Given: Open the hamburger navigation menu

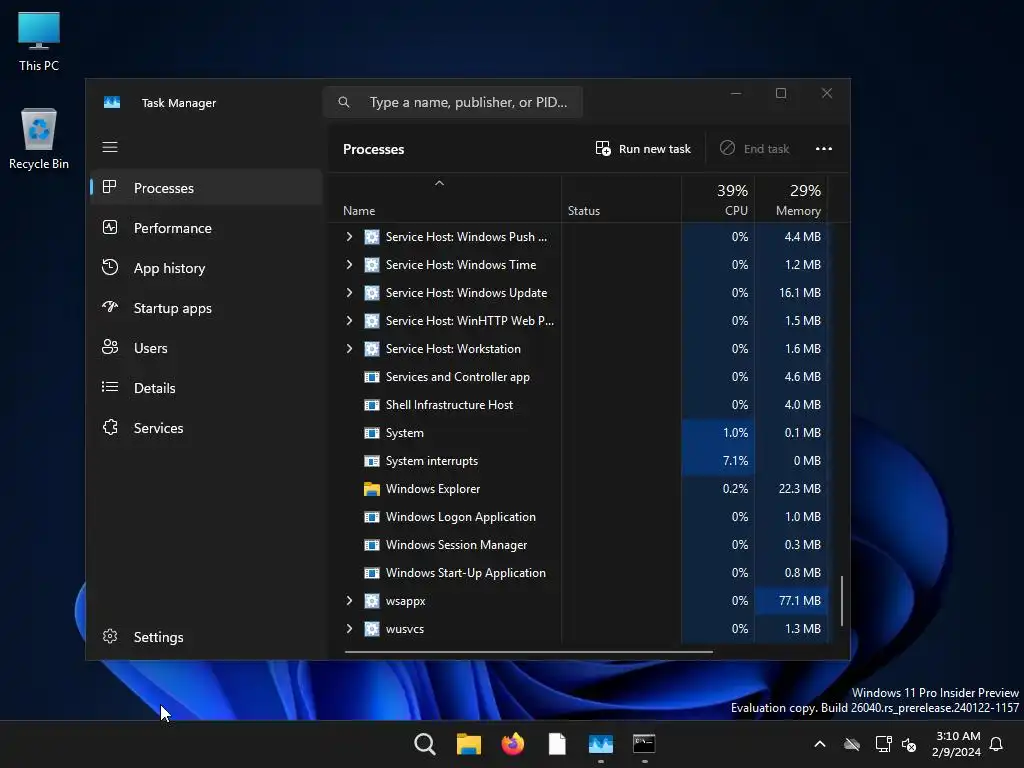Looking at the screenshot, I should click(110, 147).
